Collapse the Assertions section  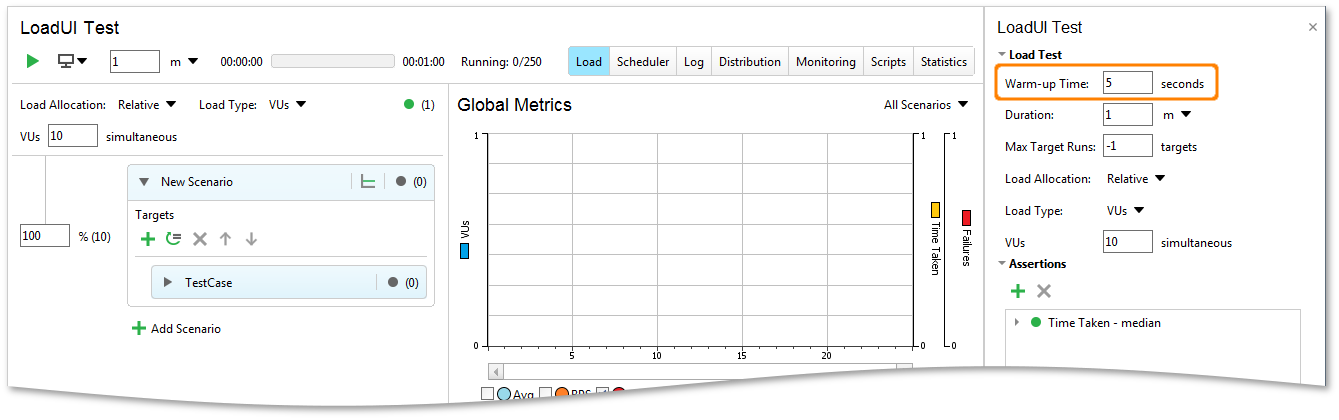click(1002, 264)
